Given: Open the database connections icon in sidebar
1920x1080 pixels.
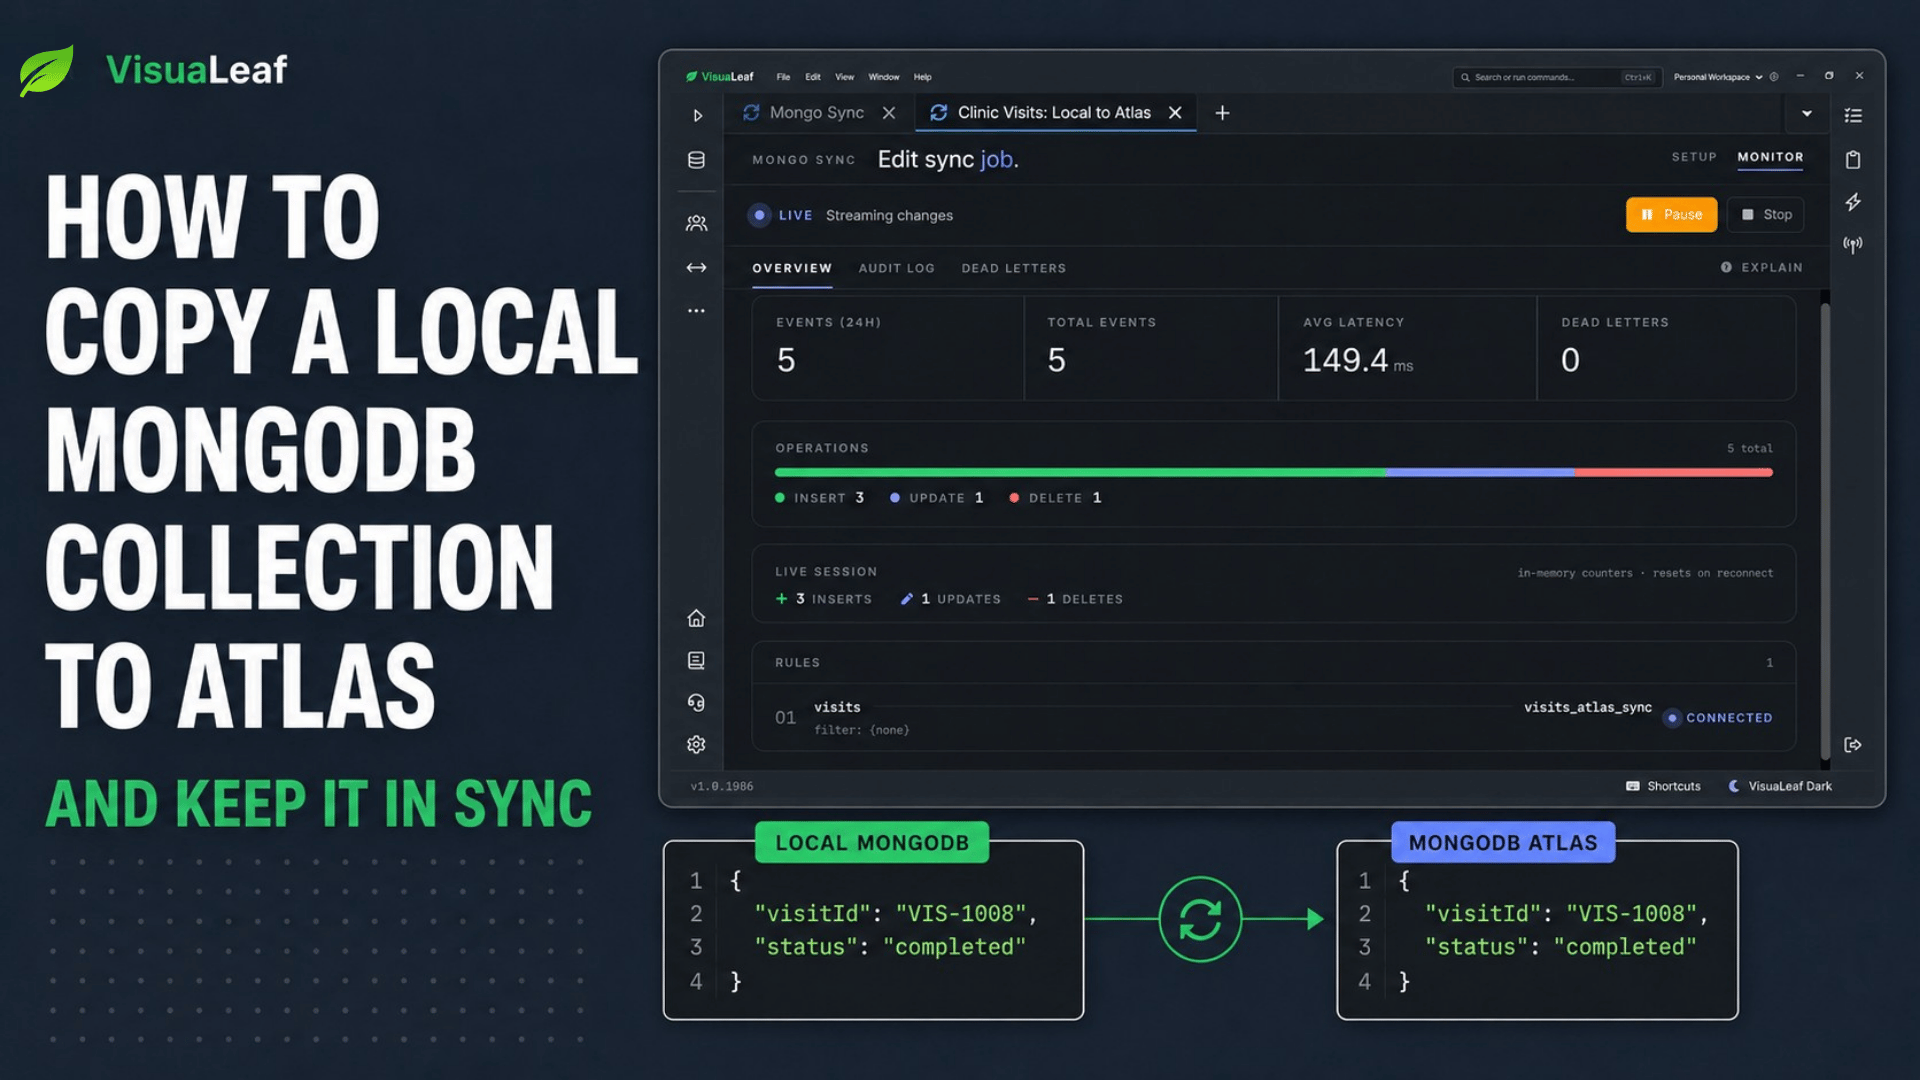Looking at the screenshot, I should 697,160.
